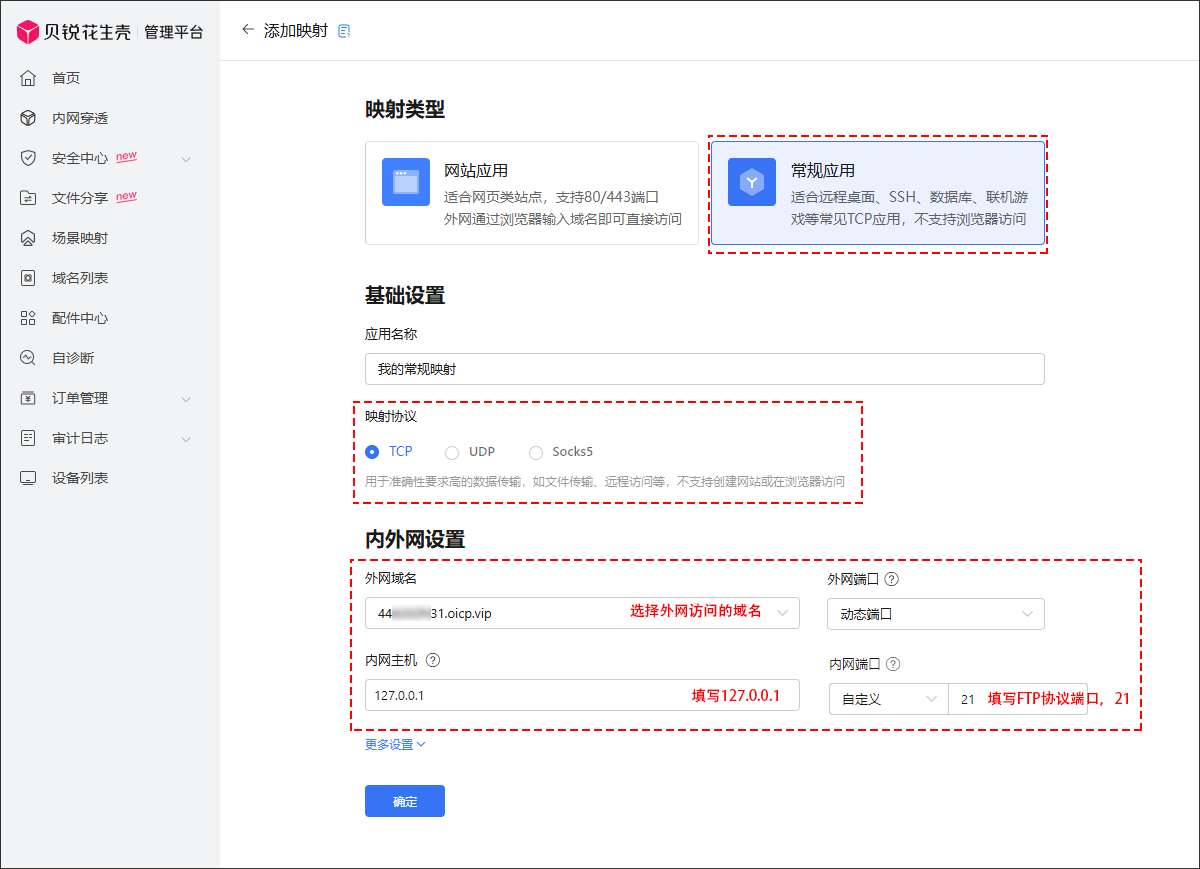
Task: Click the help icon beside 外网端口
Action: point(892,579)
